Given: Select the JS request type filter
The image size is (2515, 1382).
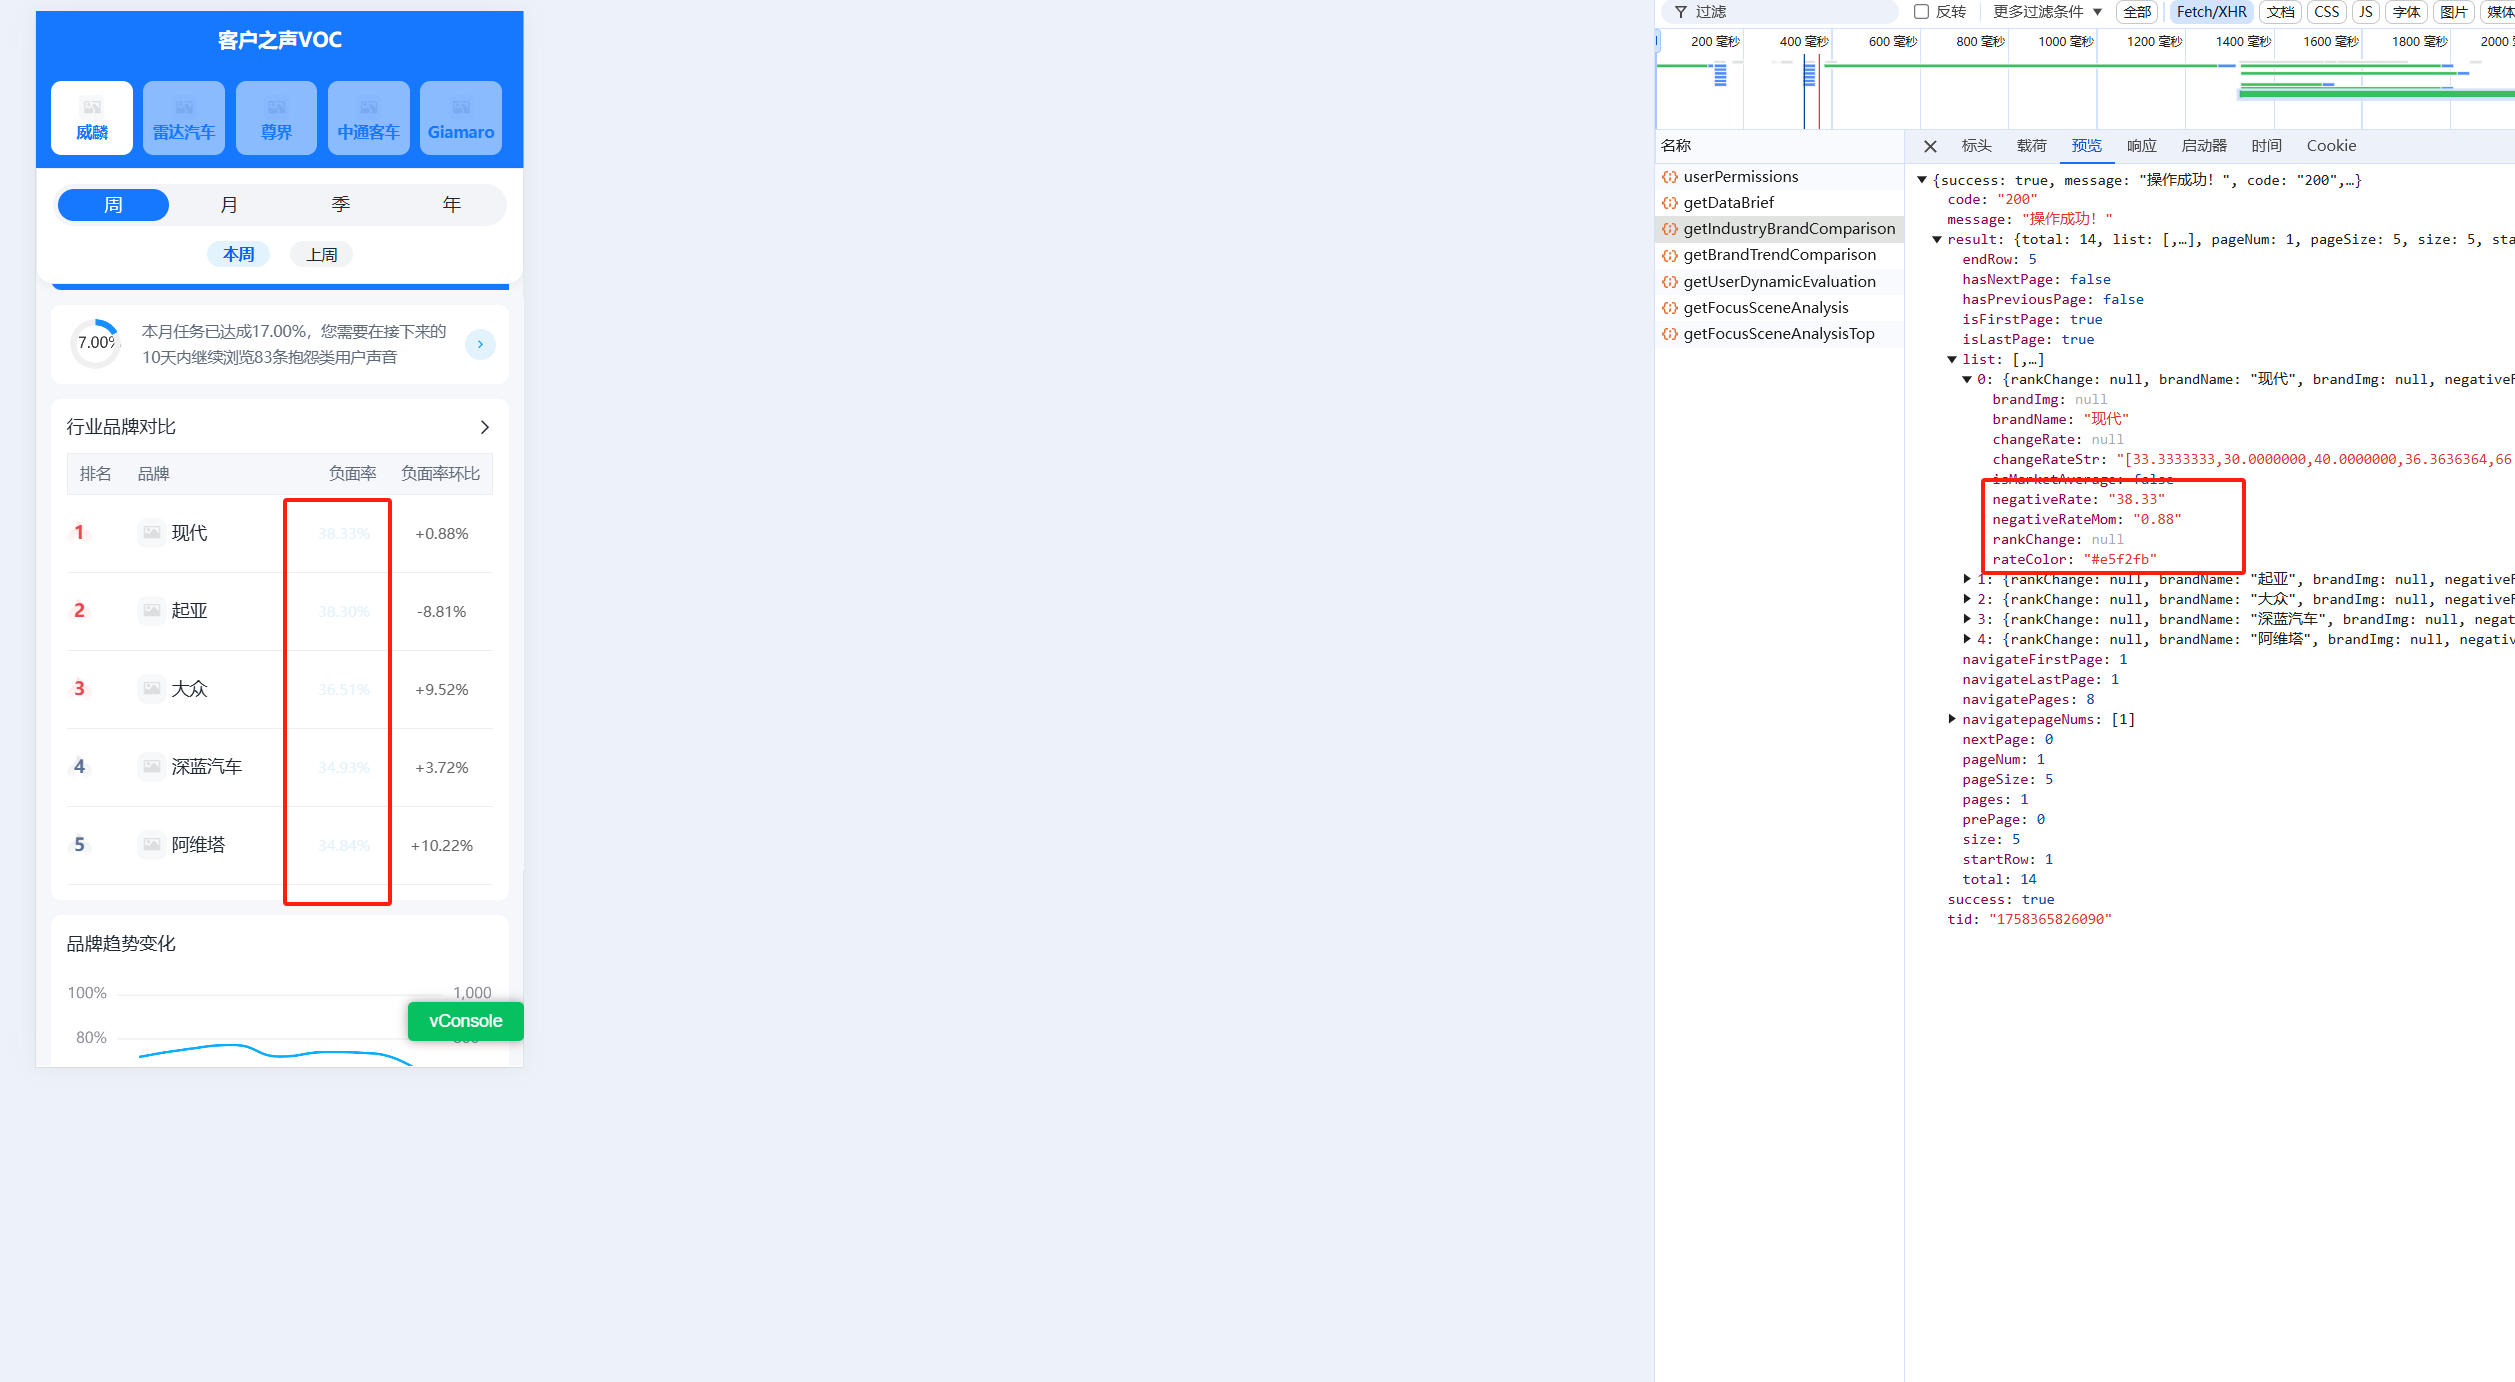Looking at the screenshot, I should tap(2365, 12).
